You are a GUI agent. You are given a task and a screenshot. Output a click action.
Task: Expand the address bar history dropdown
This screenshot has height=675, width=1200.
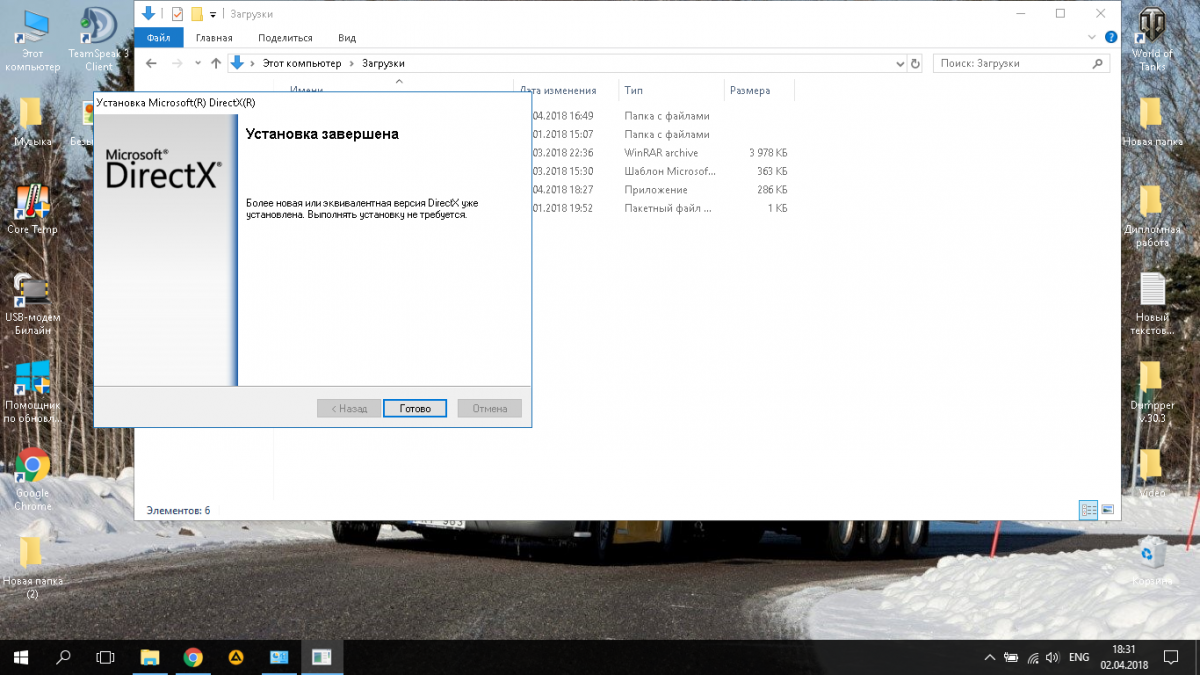(899, 63)
